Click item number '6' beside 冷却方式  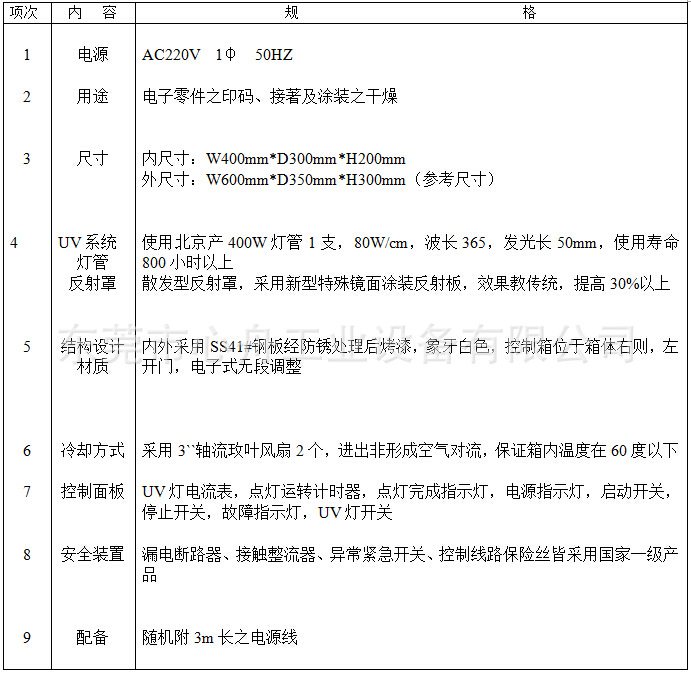pos(27,451)
